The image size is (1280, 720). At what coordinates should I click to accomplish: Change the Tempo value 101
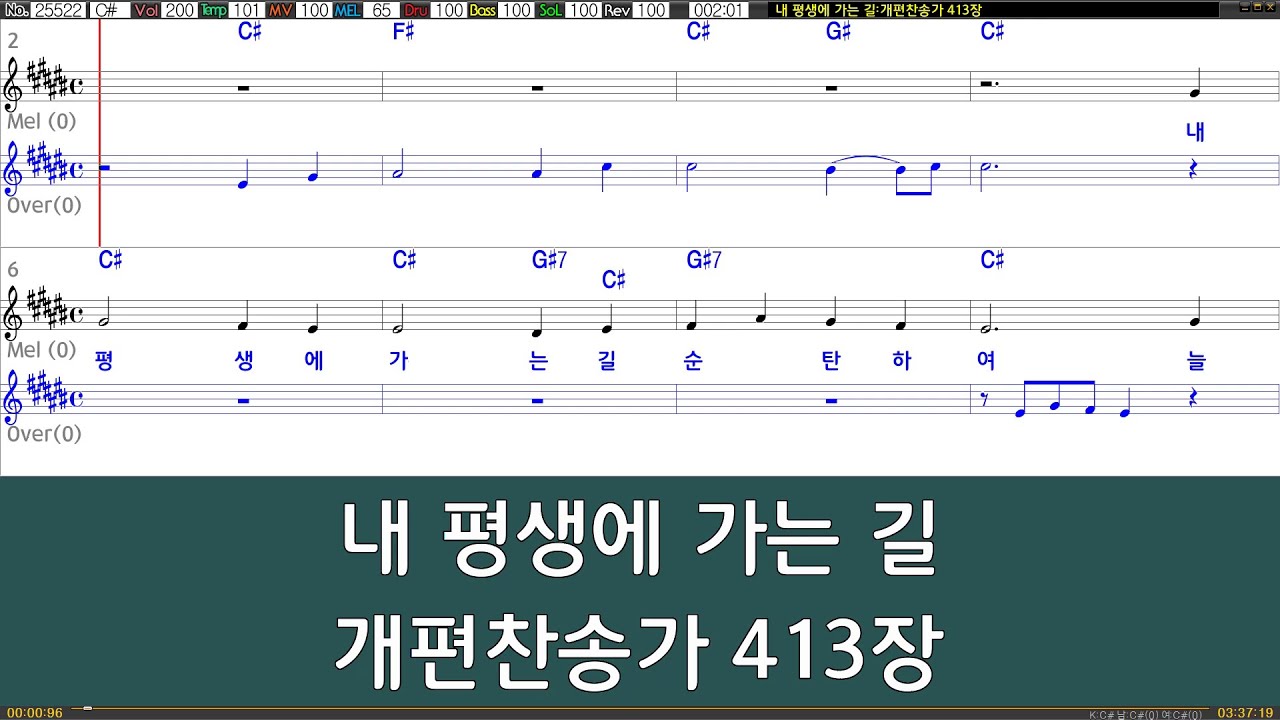click(247, 10)
